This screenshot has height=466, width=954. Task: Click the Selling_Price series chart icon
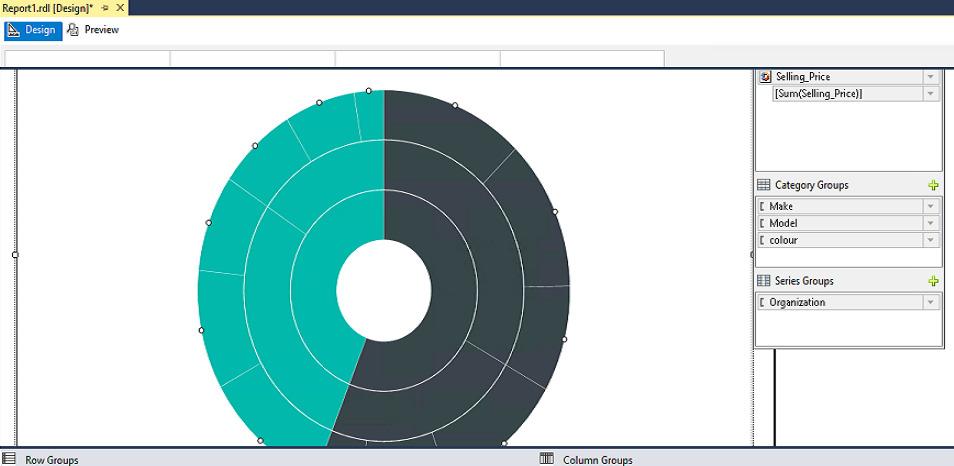[766, 77]
